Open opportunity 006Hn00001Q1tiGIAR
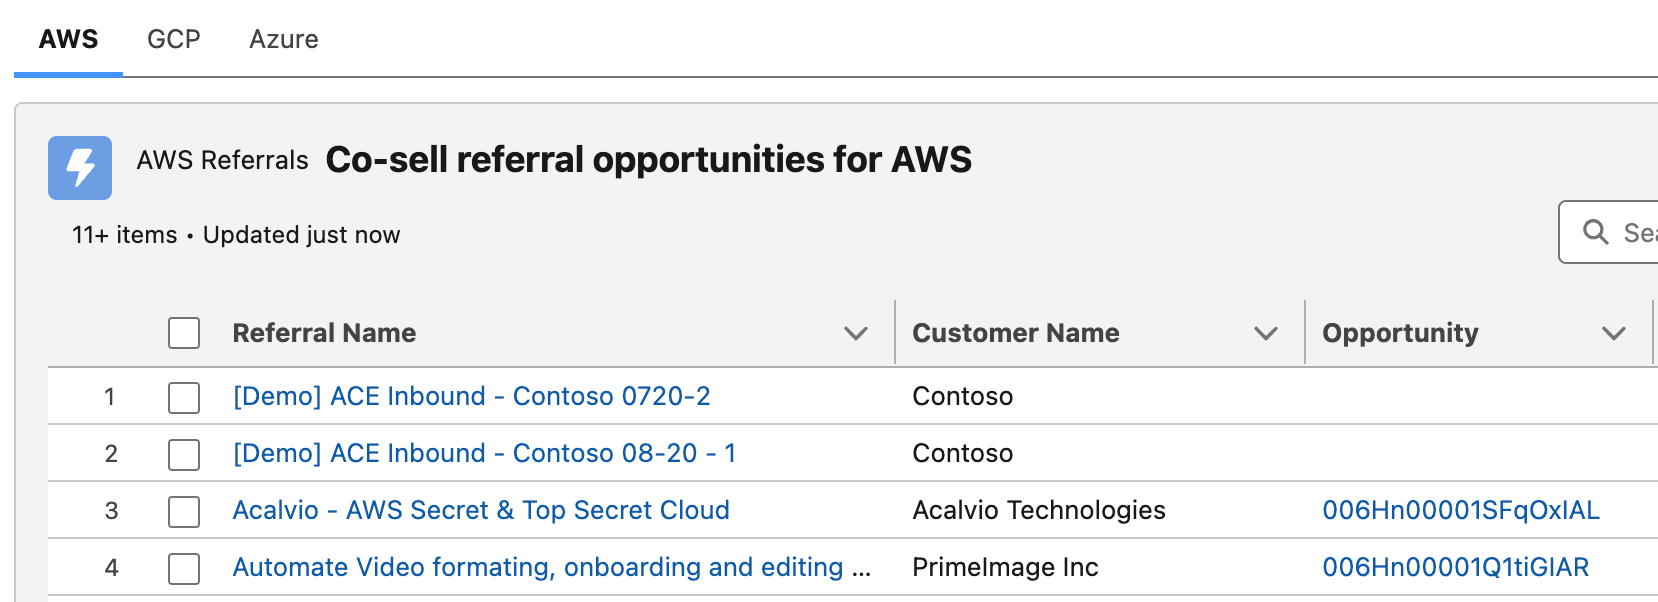Screen dimensions: 1658x602 (1455, 567)
